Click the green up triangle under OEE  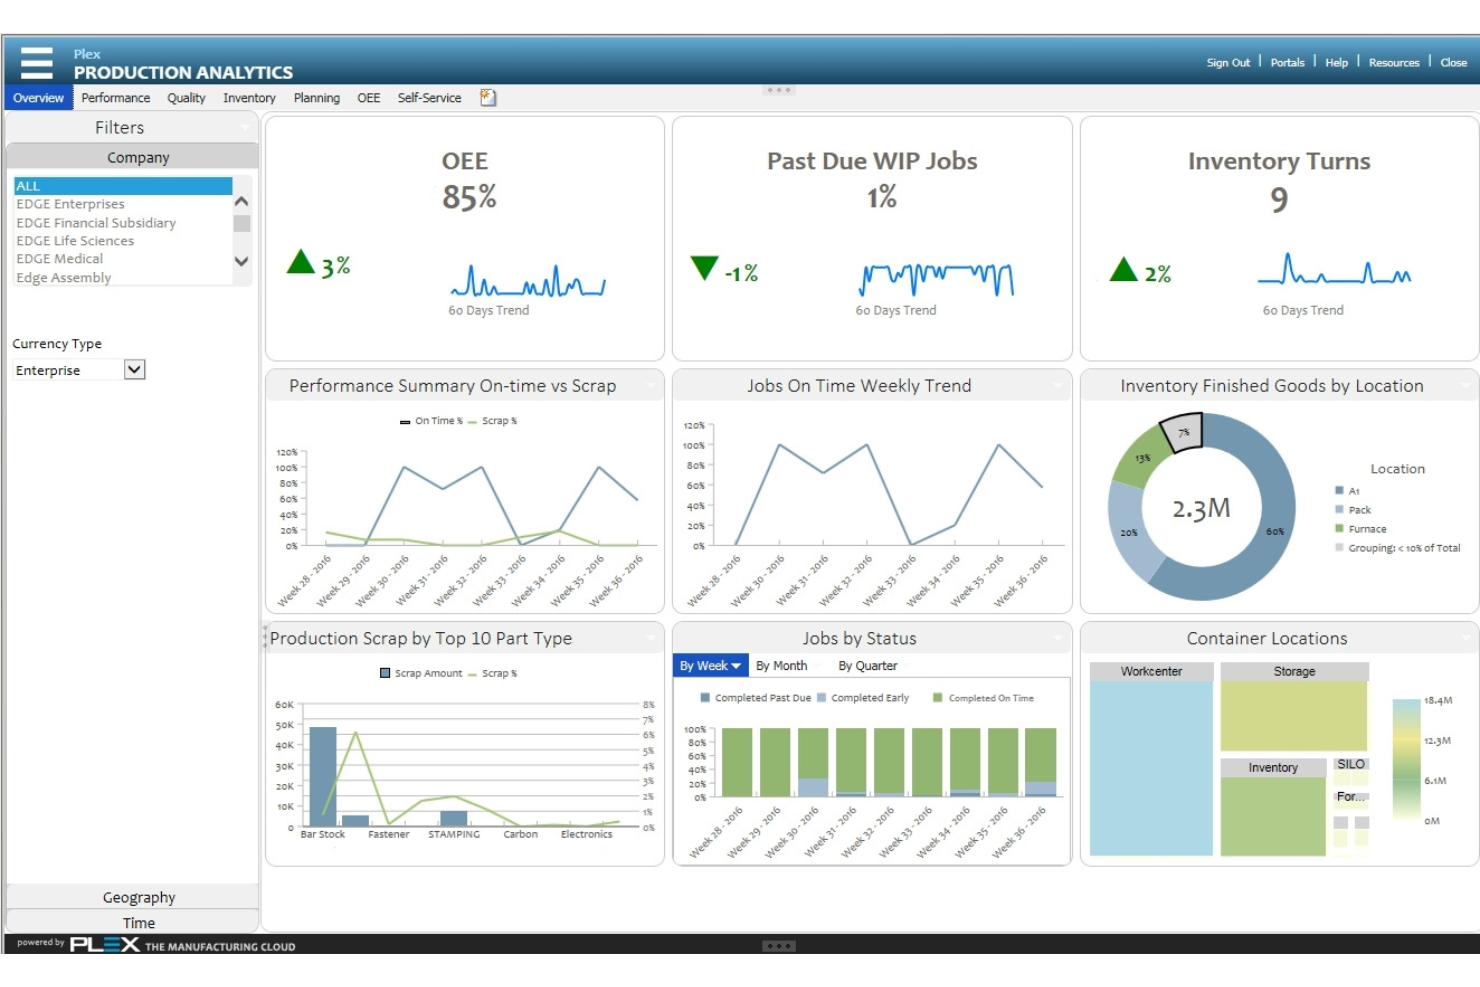[x=301, y=262]
